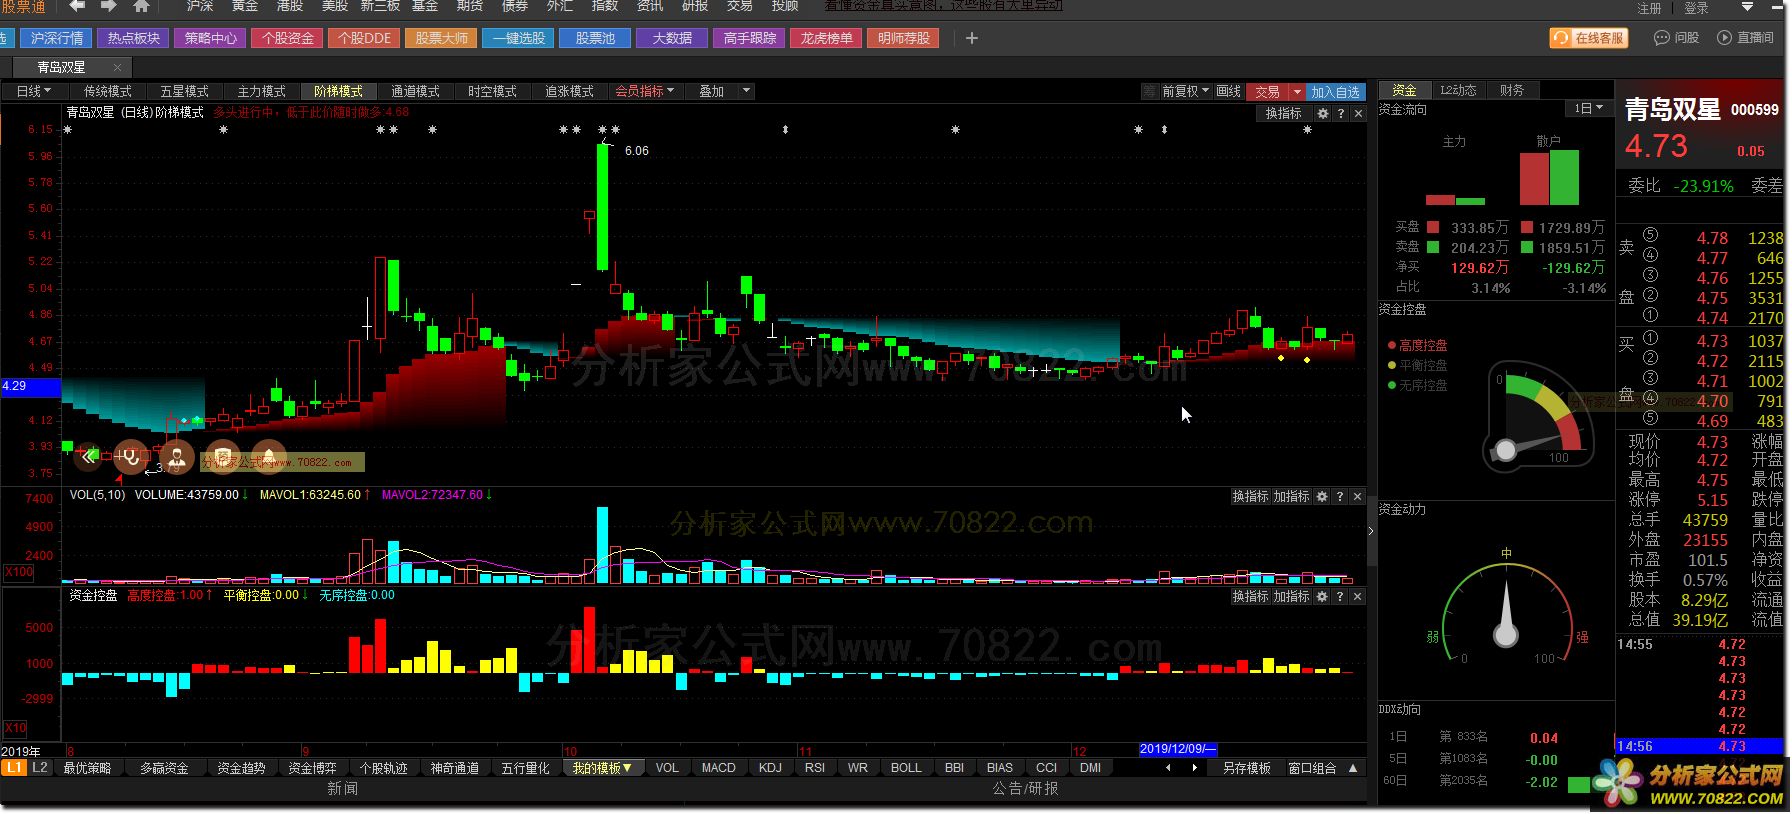Image resolution: width=1792 pixels, height=814 pixels.
Task: Open the 1日 period dropdown in 资金流向
Action: coord(1588,108)
